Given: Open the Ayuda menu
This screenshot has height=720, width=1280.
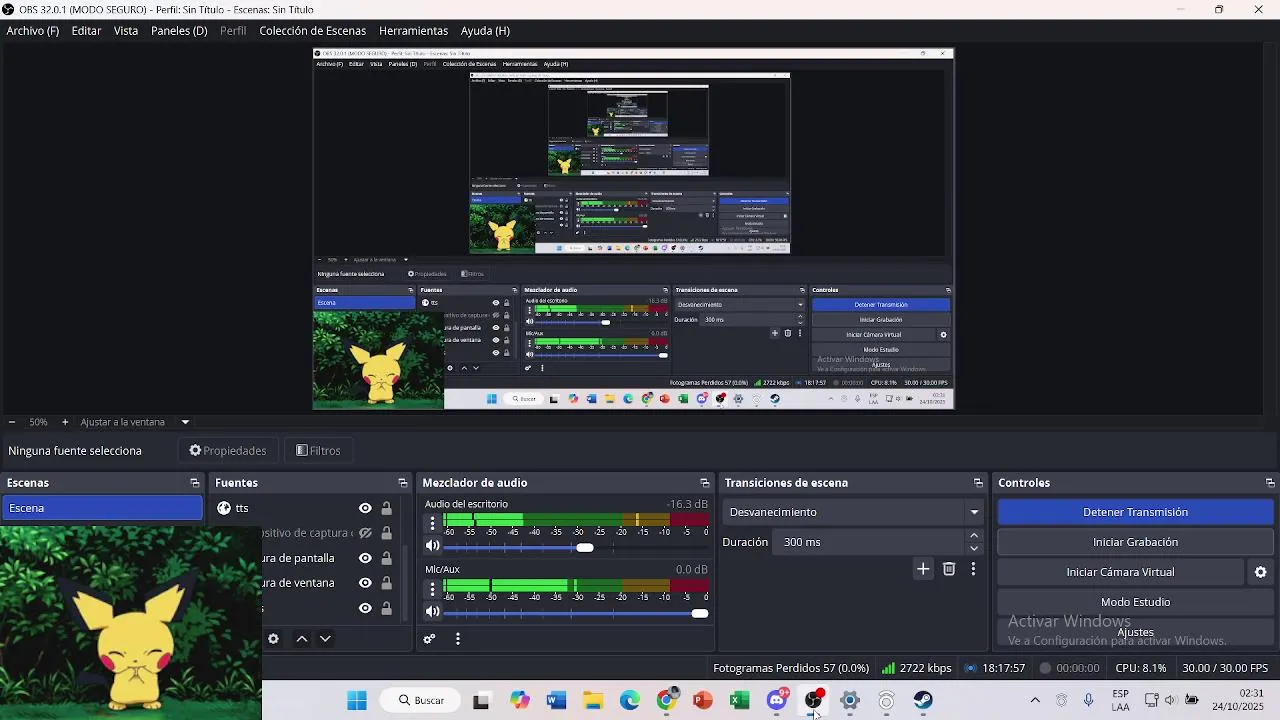Looking at the screenshot, I should (x=485, y=31).
